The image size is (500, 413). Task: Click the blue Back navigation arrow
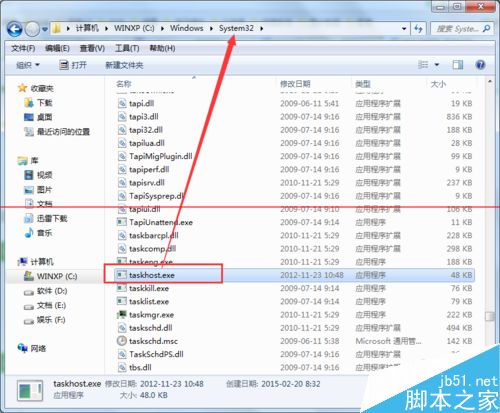[14, 29]
